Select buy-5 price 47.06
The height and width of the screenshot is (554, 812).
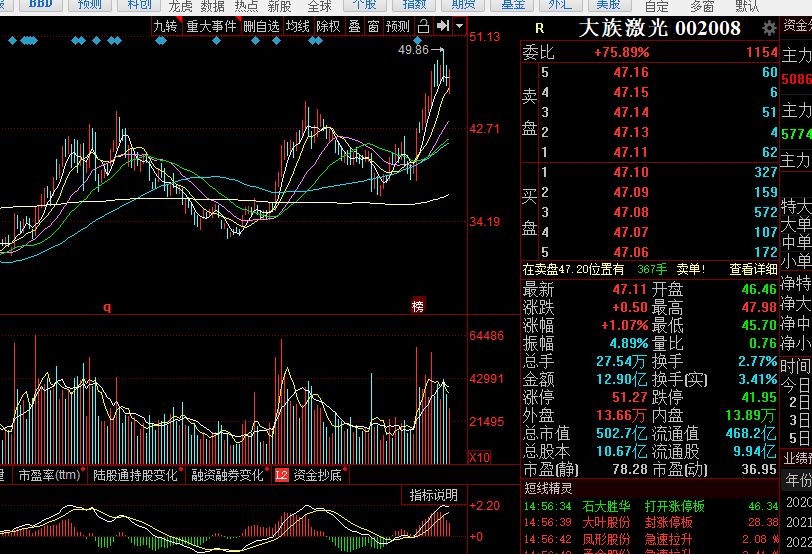pos(631,252)
